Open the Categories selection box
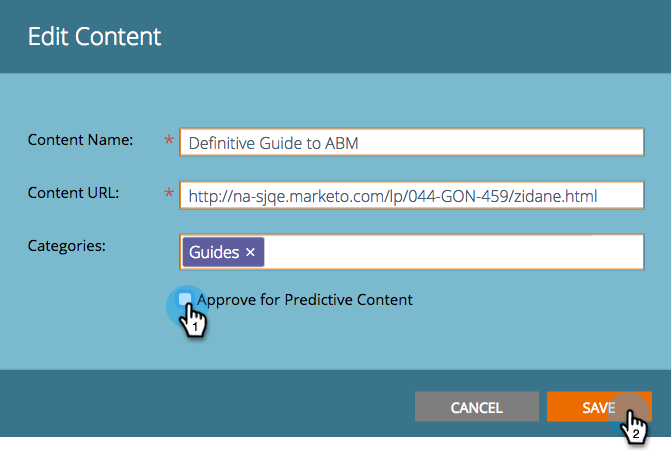Viewport: 671px width, 456px height. tap(450, 252)
